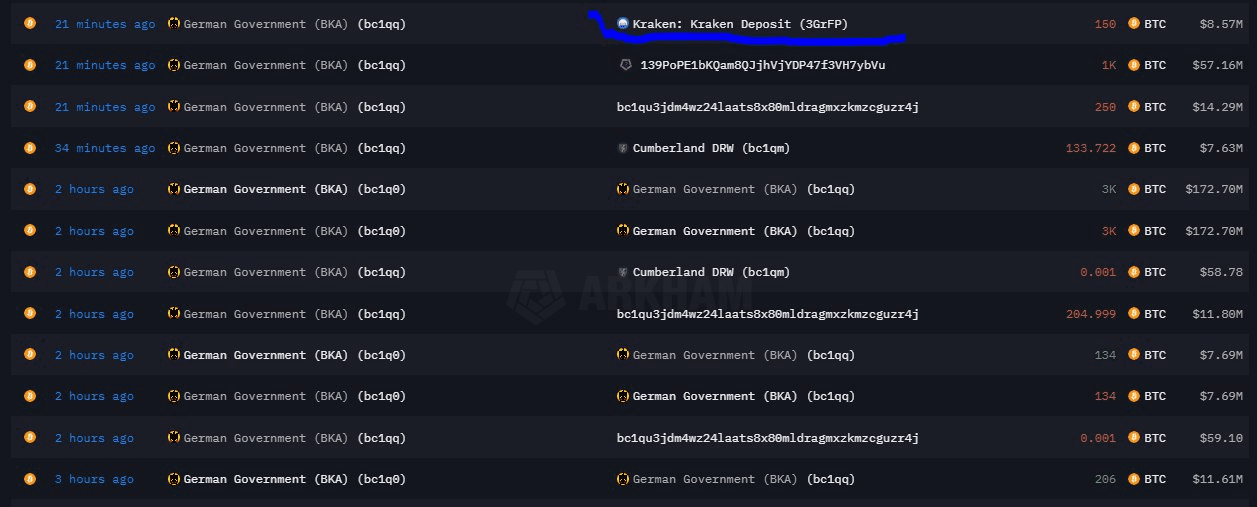This screenshot has width=1257, height=507.
Task: Click the Cumberland DRW logo in the $58.78 row
Action: click(623, 272)
